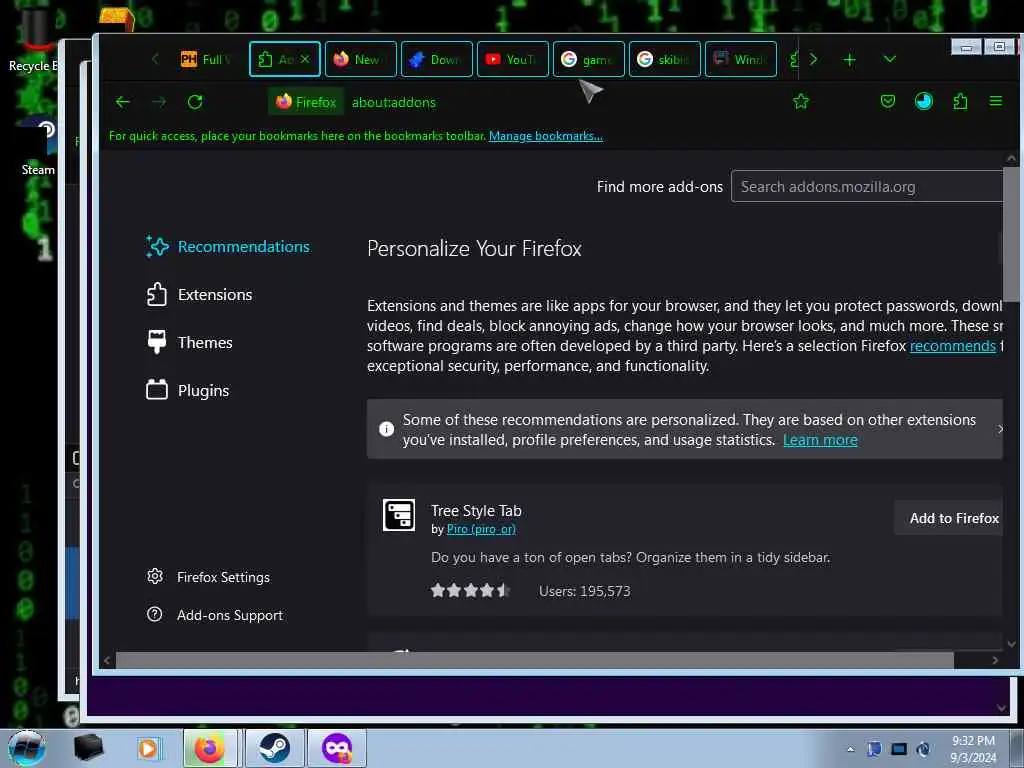This screenshot has height=768, width=1024.
Task: Click the scroll down arrow of page
Action: click(x=1011, y=645)
